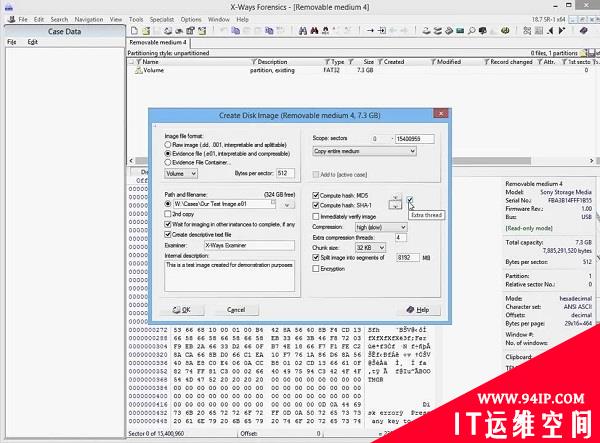Open the Specialist menu
Image resolution: width=600 pixels, height=443 pixels.
pos(161,19)
